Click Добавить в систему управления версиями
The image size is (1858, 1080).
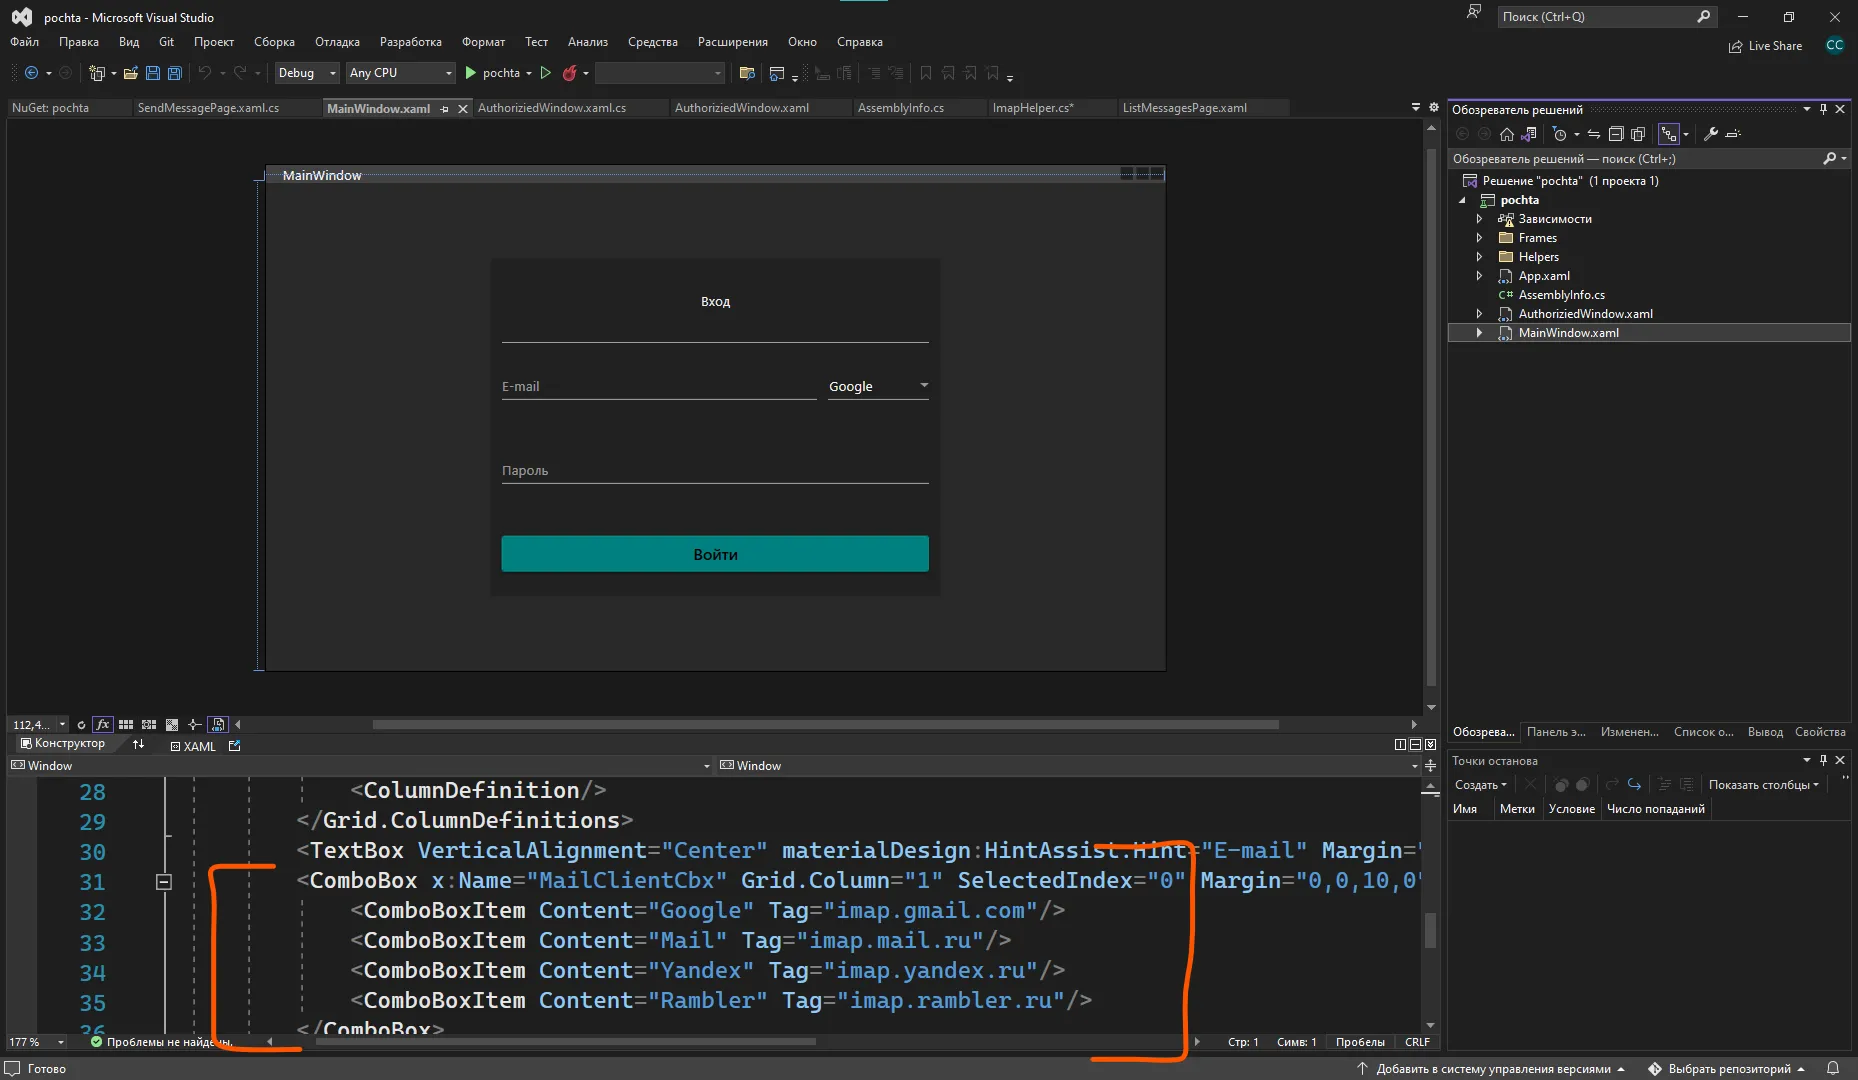click(x=1491, y=1069)
